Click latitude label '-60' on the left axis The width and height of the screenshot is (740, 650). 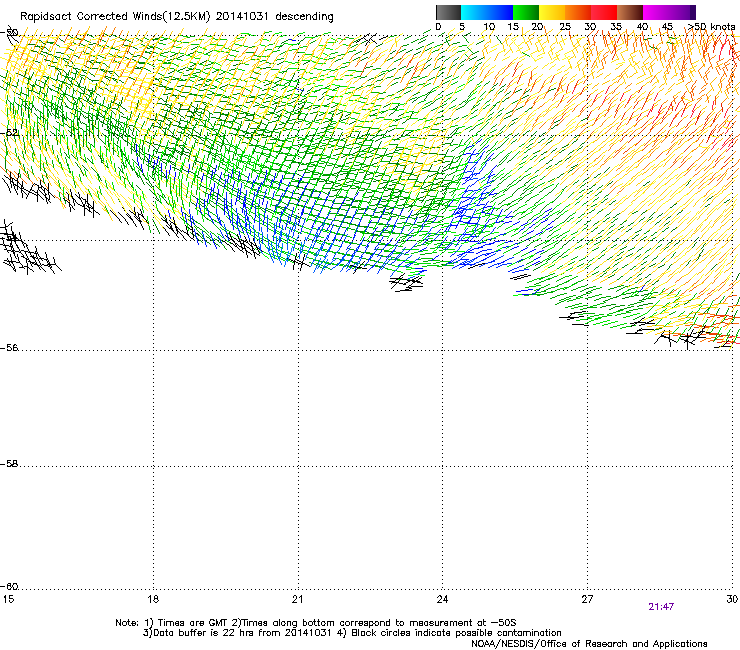coord(9,587)
